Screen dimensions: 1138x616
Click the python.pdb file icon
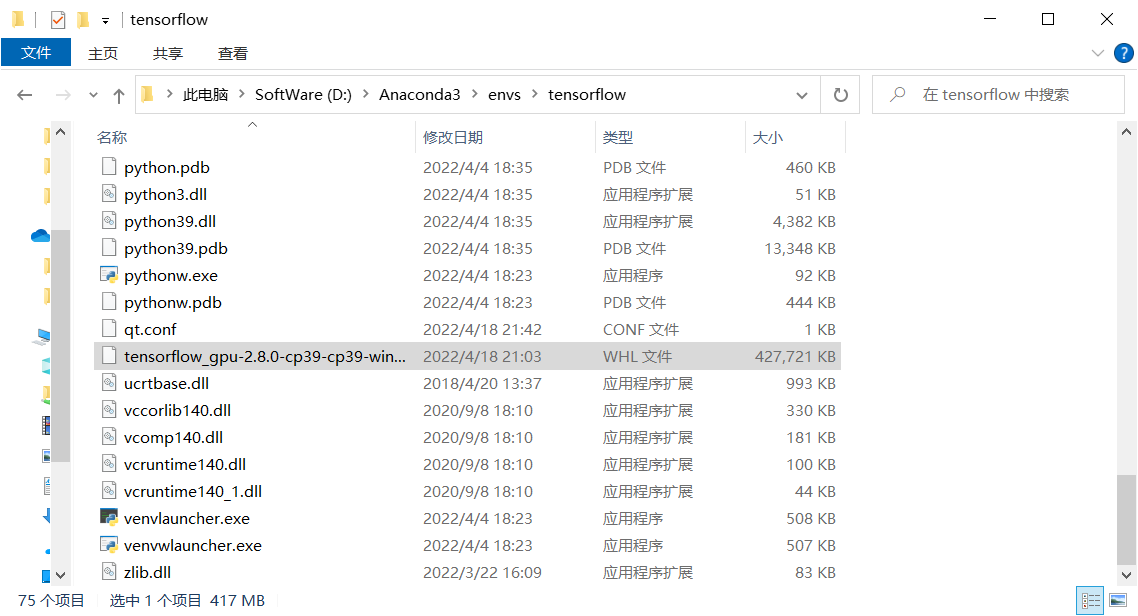coord(109,167)
